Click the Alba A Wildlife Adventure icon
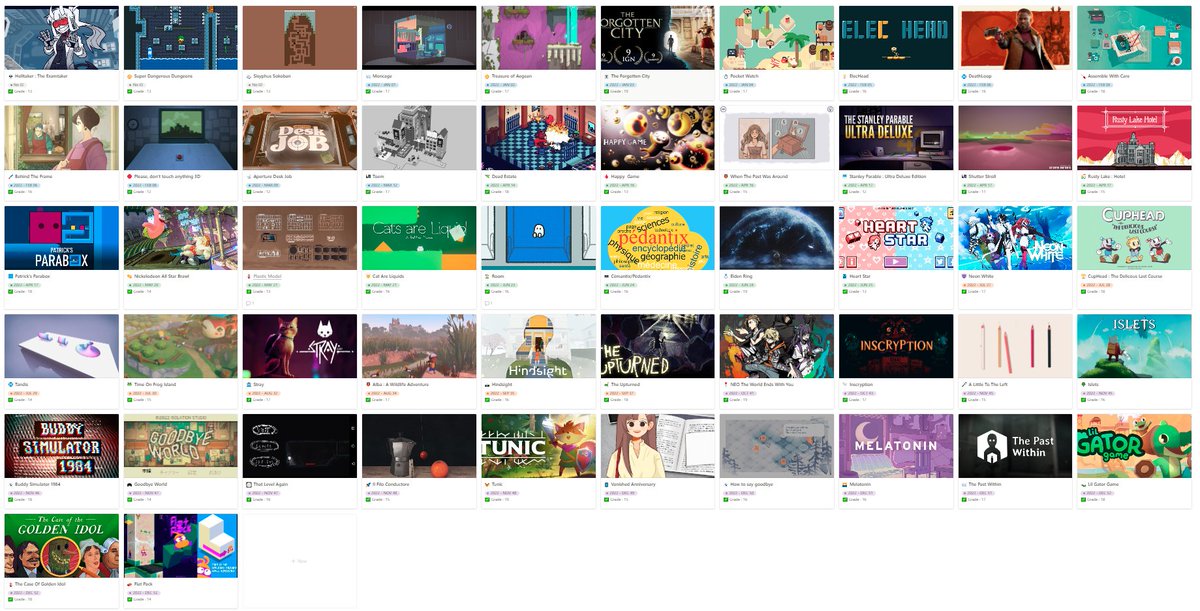1200x611 pixels. point(367,384)
